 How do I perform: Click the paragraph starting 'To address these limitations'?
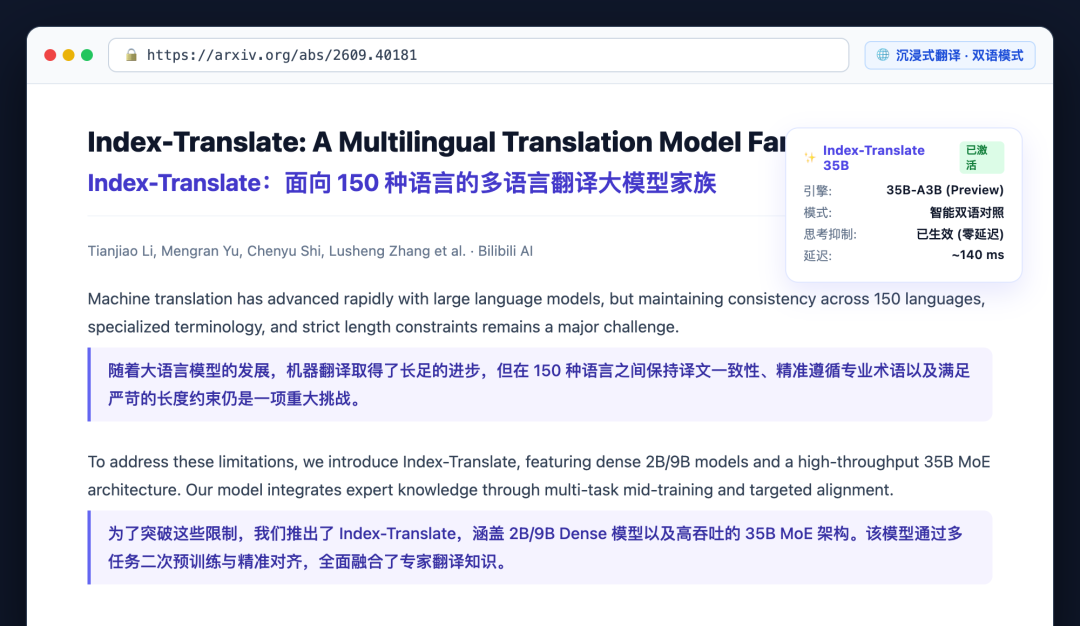(x=539, y=476)
